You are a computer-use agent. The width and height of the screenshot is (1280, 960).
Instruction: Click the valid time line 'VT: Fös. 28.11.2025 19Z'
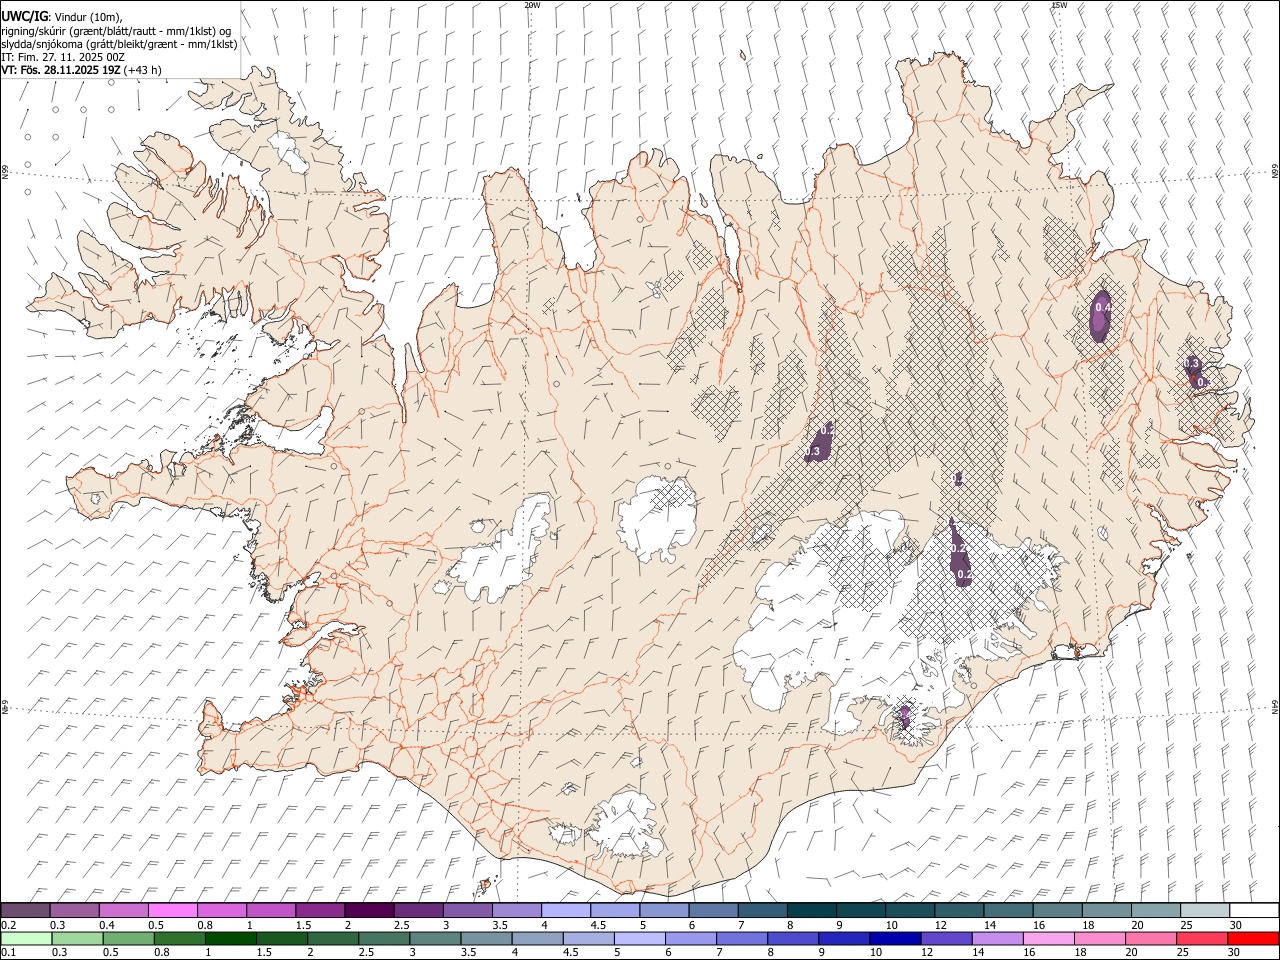pyautogui.click(x=61, y=70)
